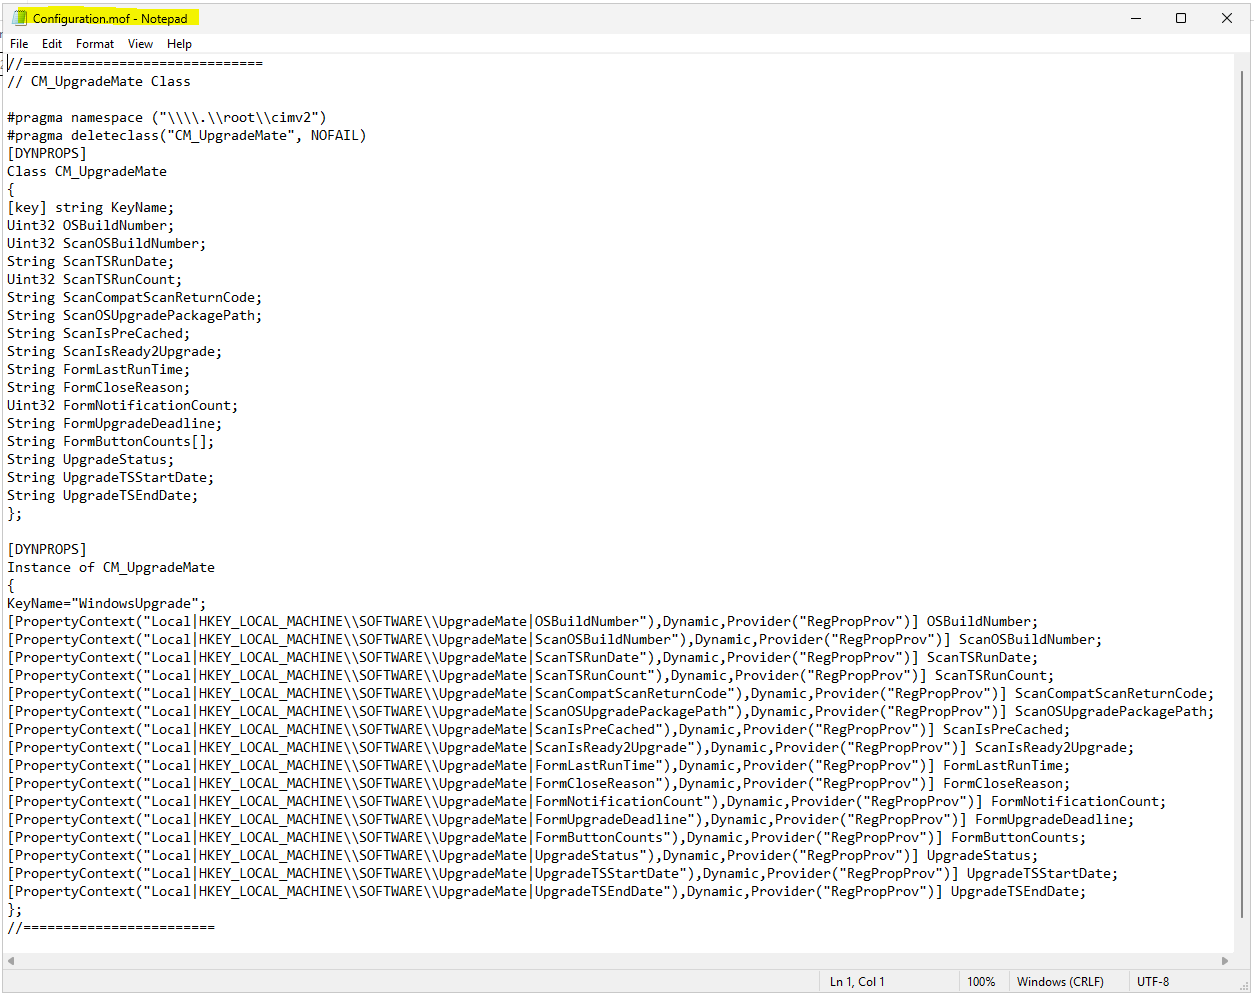Click the 'String ScanIsPreCached;' line

coord(99,334)
